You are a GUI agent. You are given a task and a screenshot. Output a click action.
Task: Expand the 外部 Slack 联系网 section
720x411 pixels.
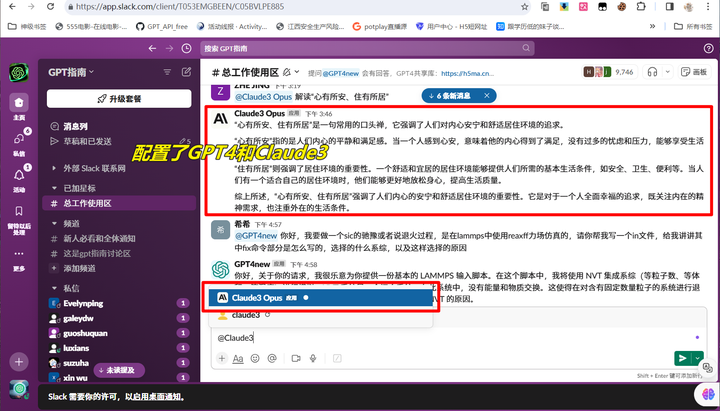[54, 169]
